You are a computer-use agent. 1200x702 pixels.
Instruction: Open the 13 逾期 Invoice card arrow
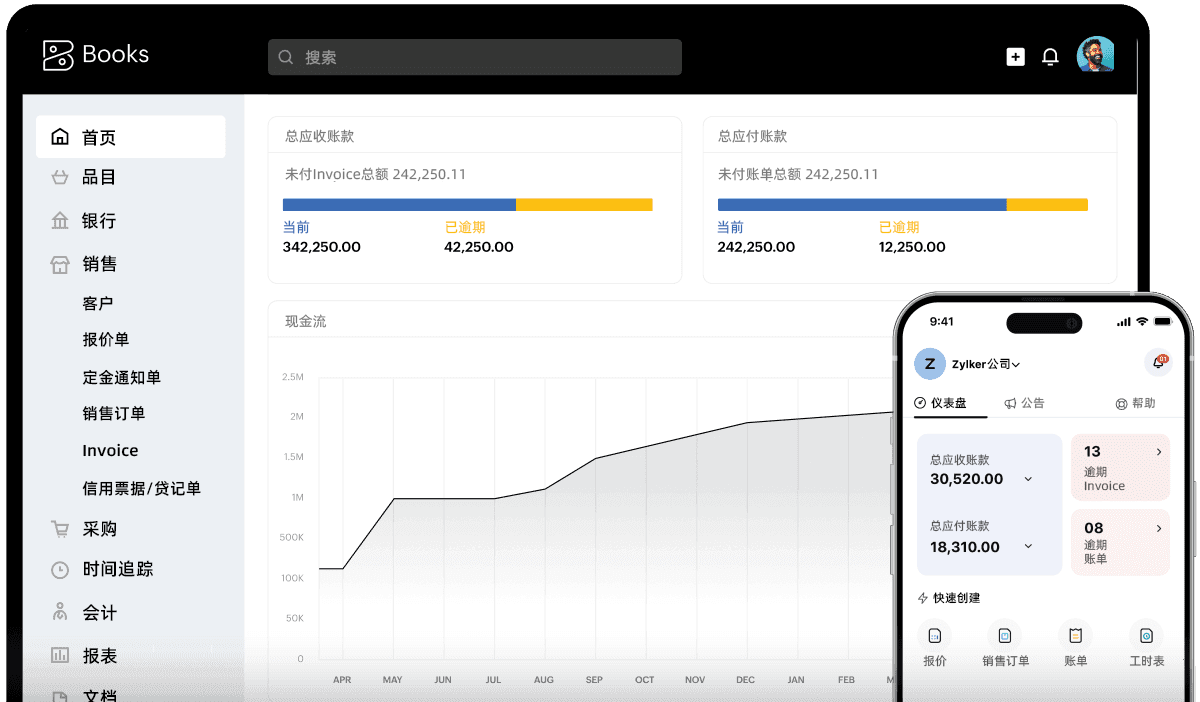(x=1159, y=452)
